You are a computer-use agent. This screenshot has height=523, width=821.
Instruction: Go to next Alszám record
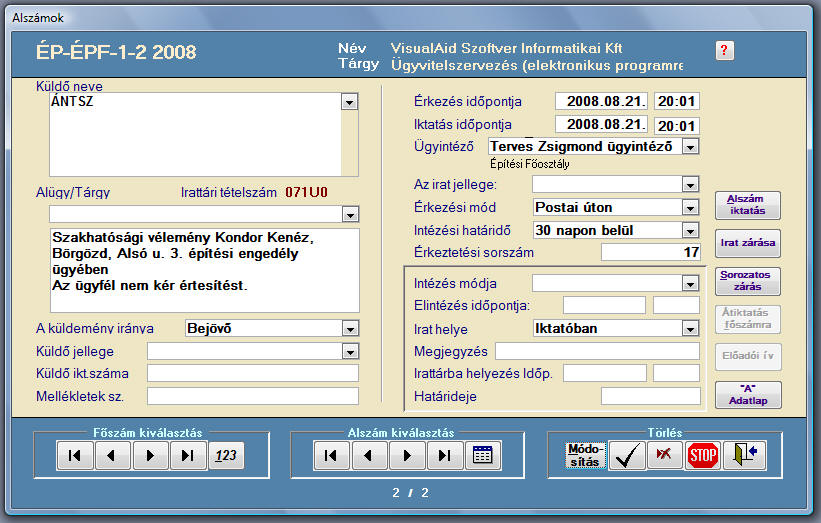(x=407, y=455)
